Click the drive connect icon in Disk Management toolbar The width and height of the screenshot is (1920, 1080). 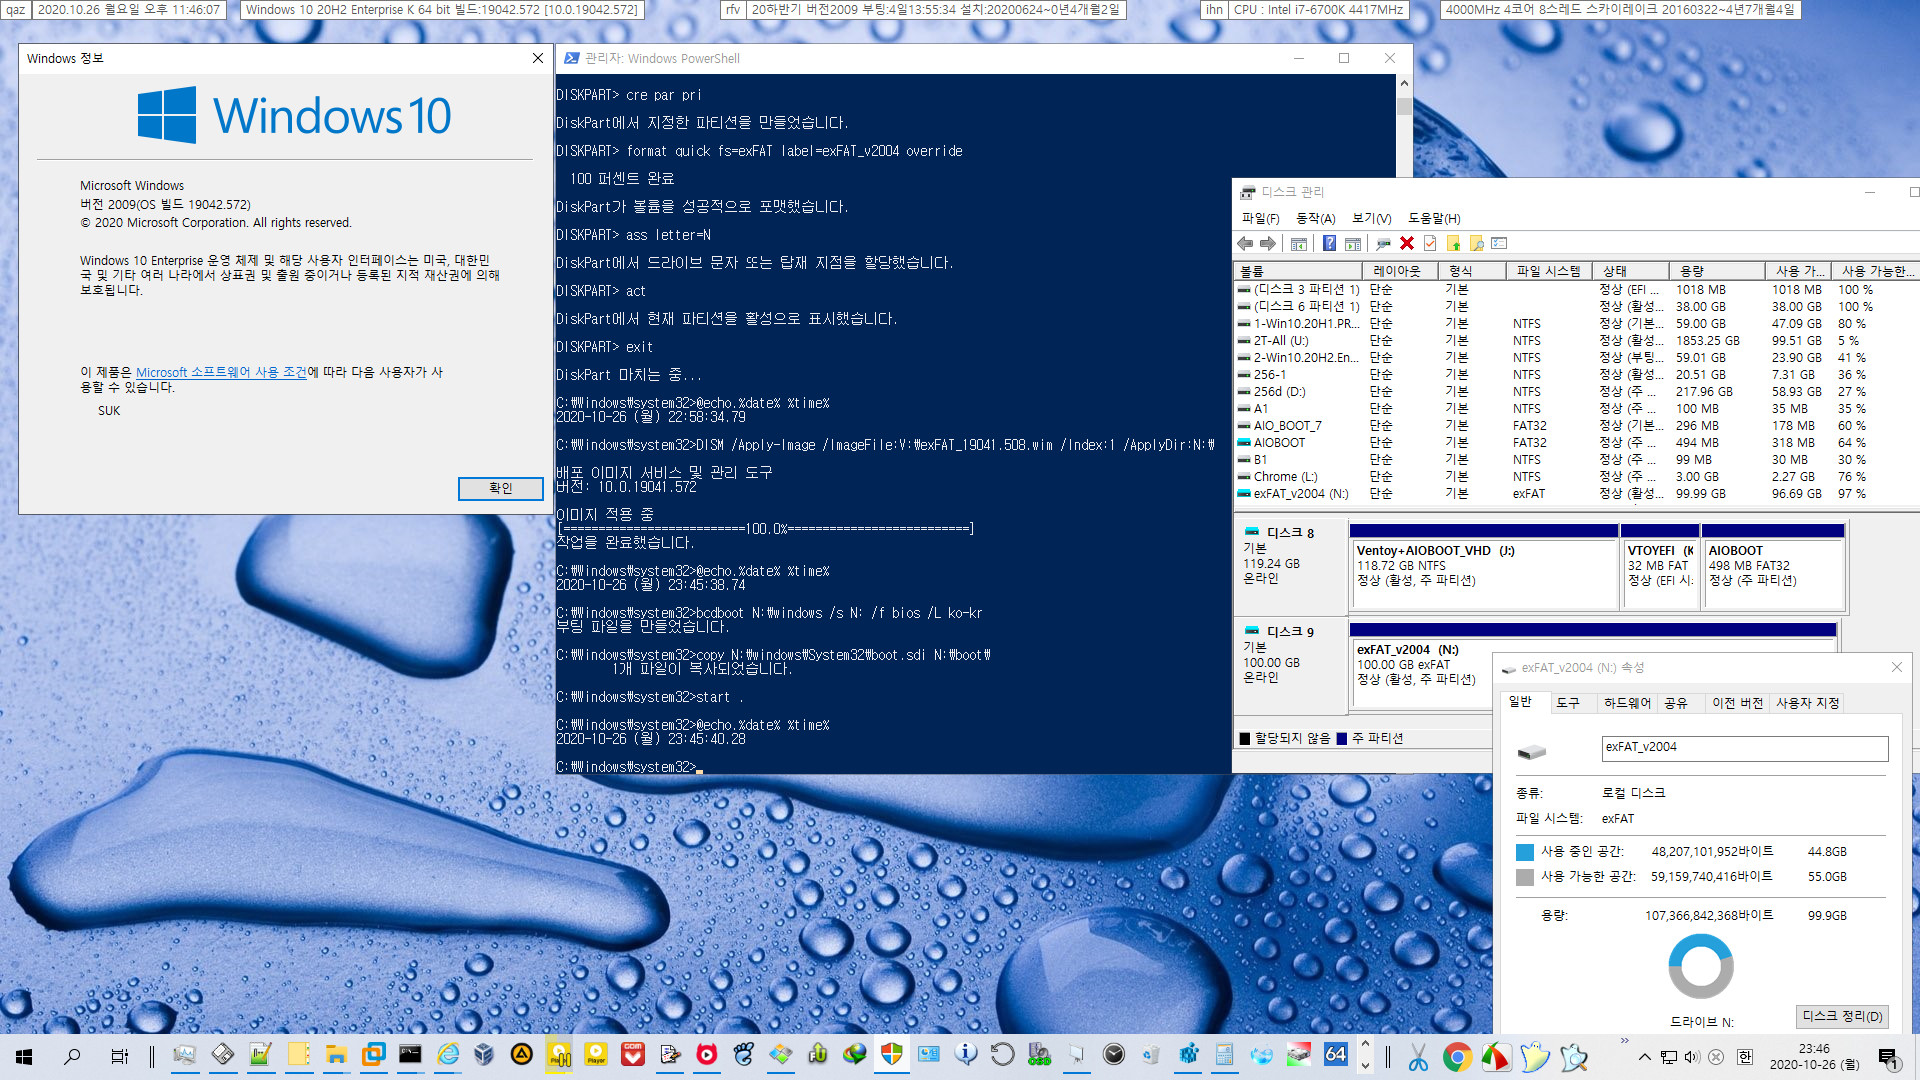point(1383,243)
